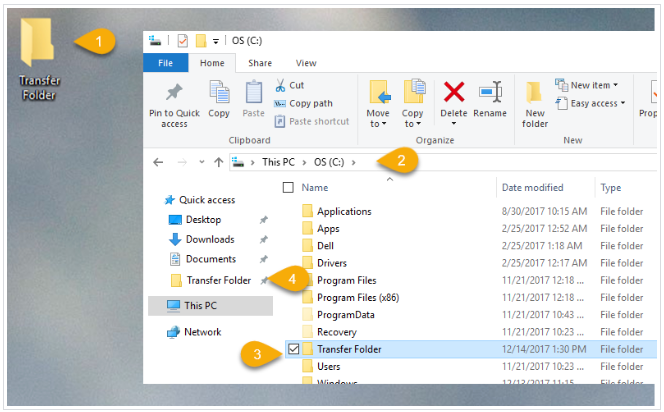Open recent locations dropdown near arrows
Screen dimensions: 664x412
point(202,162)
